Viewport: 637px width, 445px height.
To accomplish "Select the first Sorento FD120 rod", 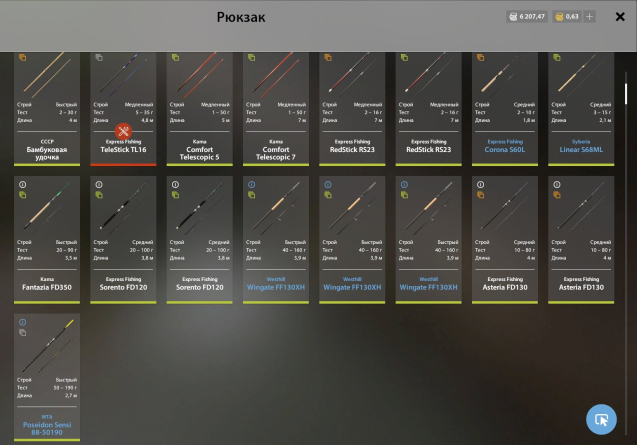I will [x=123, y=240].
